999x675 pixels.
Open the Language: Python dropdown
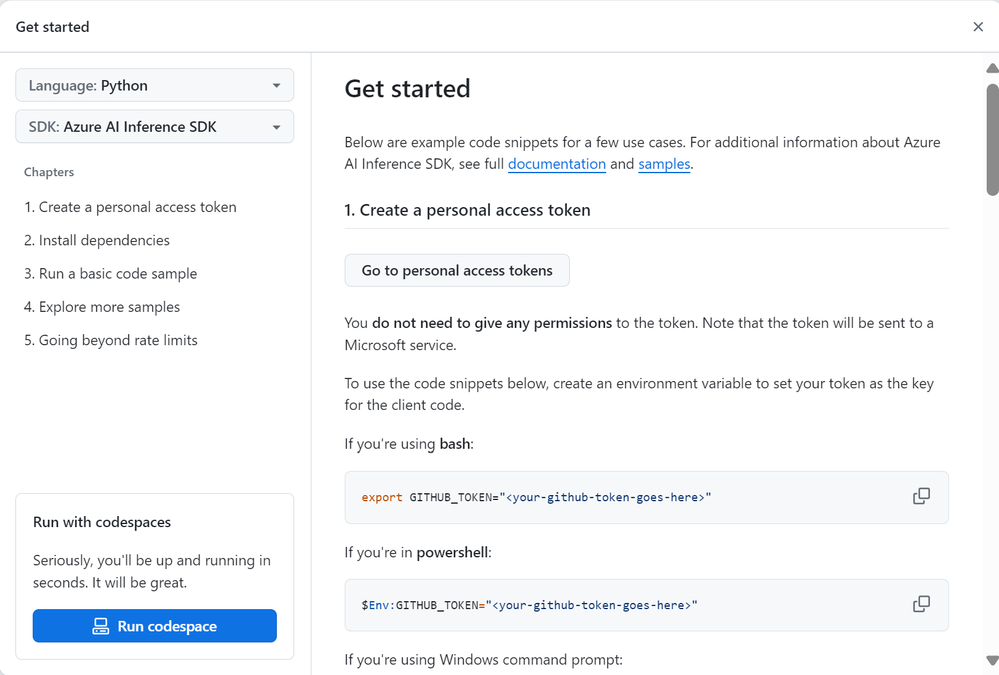pyautogui.click(x=155, y=85)
